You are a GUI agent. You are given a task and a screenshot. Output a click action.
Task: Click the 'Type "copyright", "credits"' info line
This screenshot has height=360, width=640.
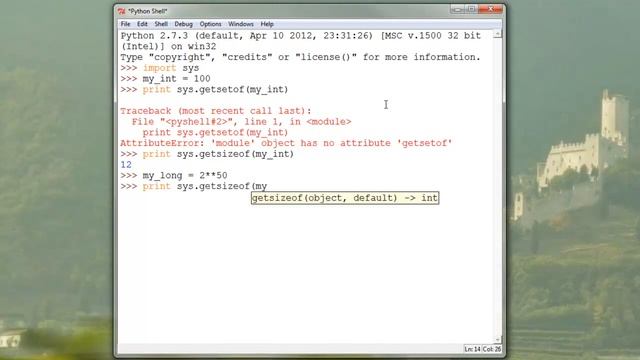pyautogui.click(x=300, y=57)
